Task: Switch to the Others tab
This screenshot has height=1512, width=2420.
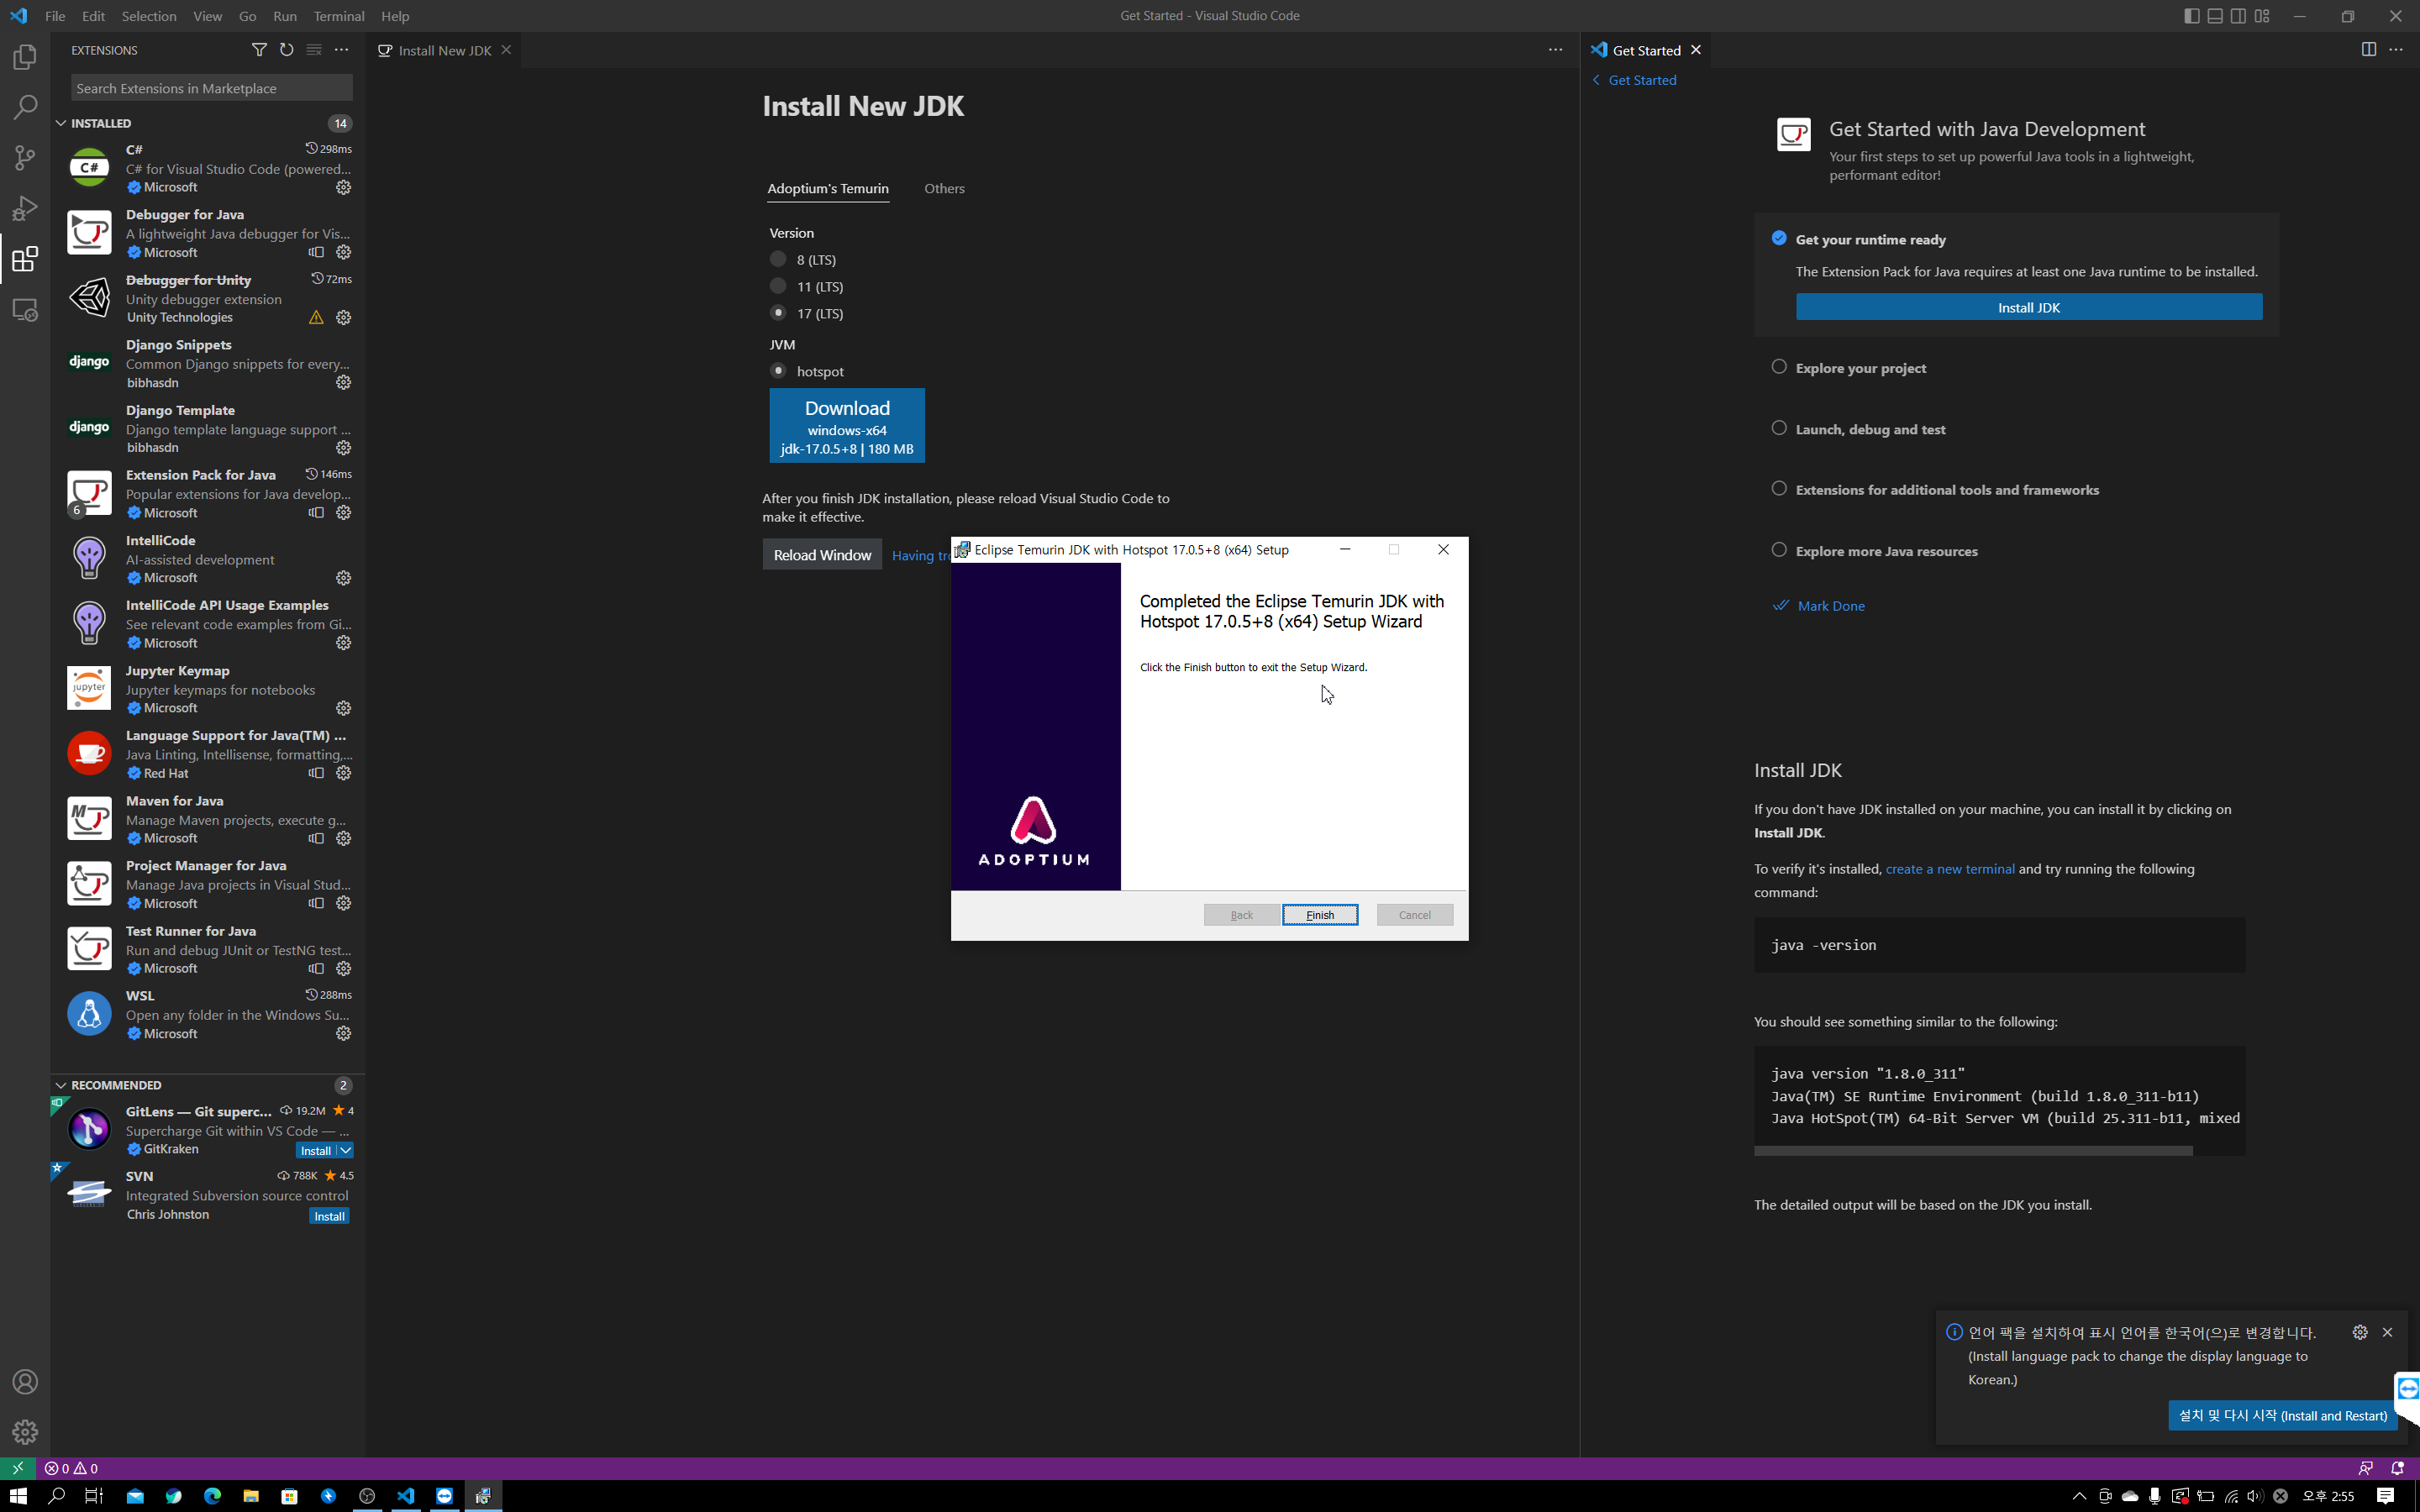Action: click(944, 188)
